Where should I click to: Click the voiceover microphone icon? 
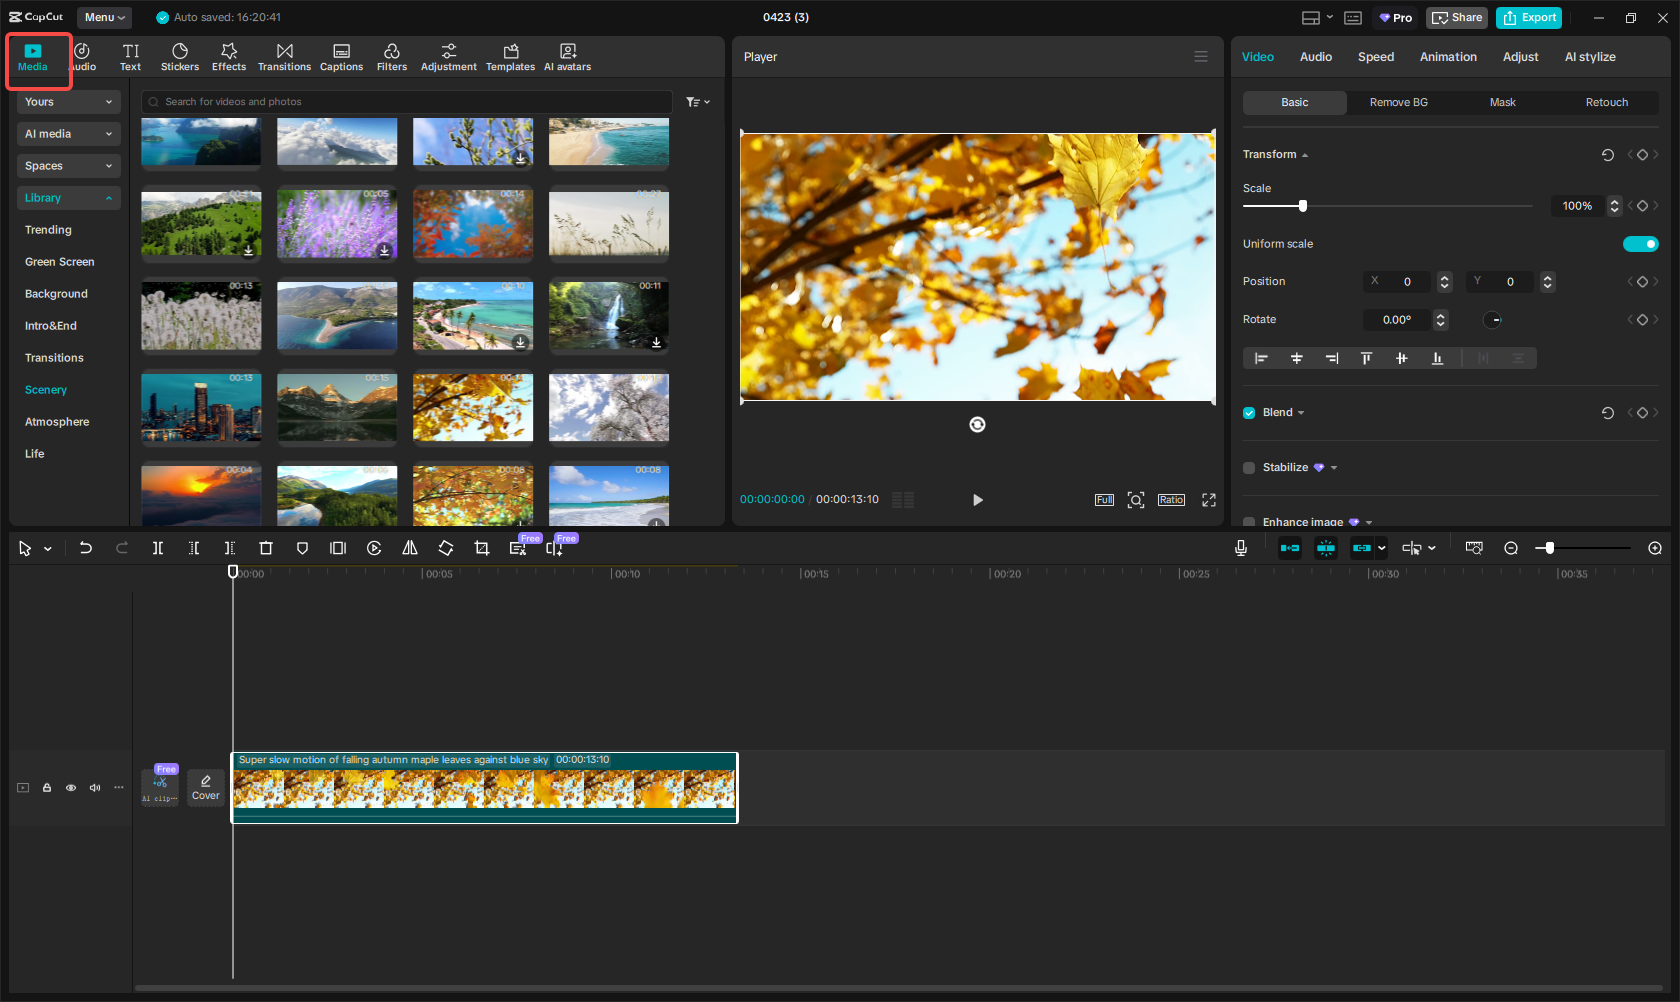[x=1241, y=548]
